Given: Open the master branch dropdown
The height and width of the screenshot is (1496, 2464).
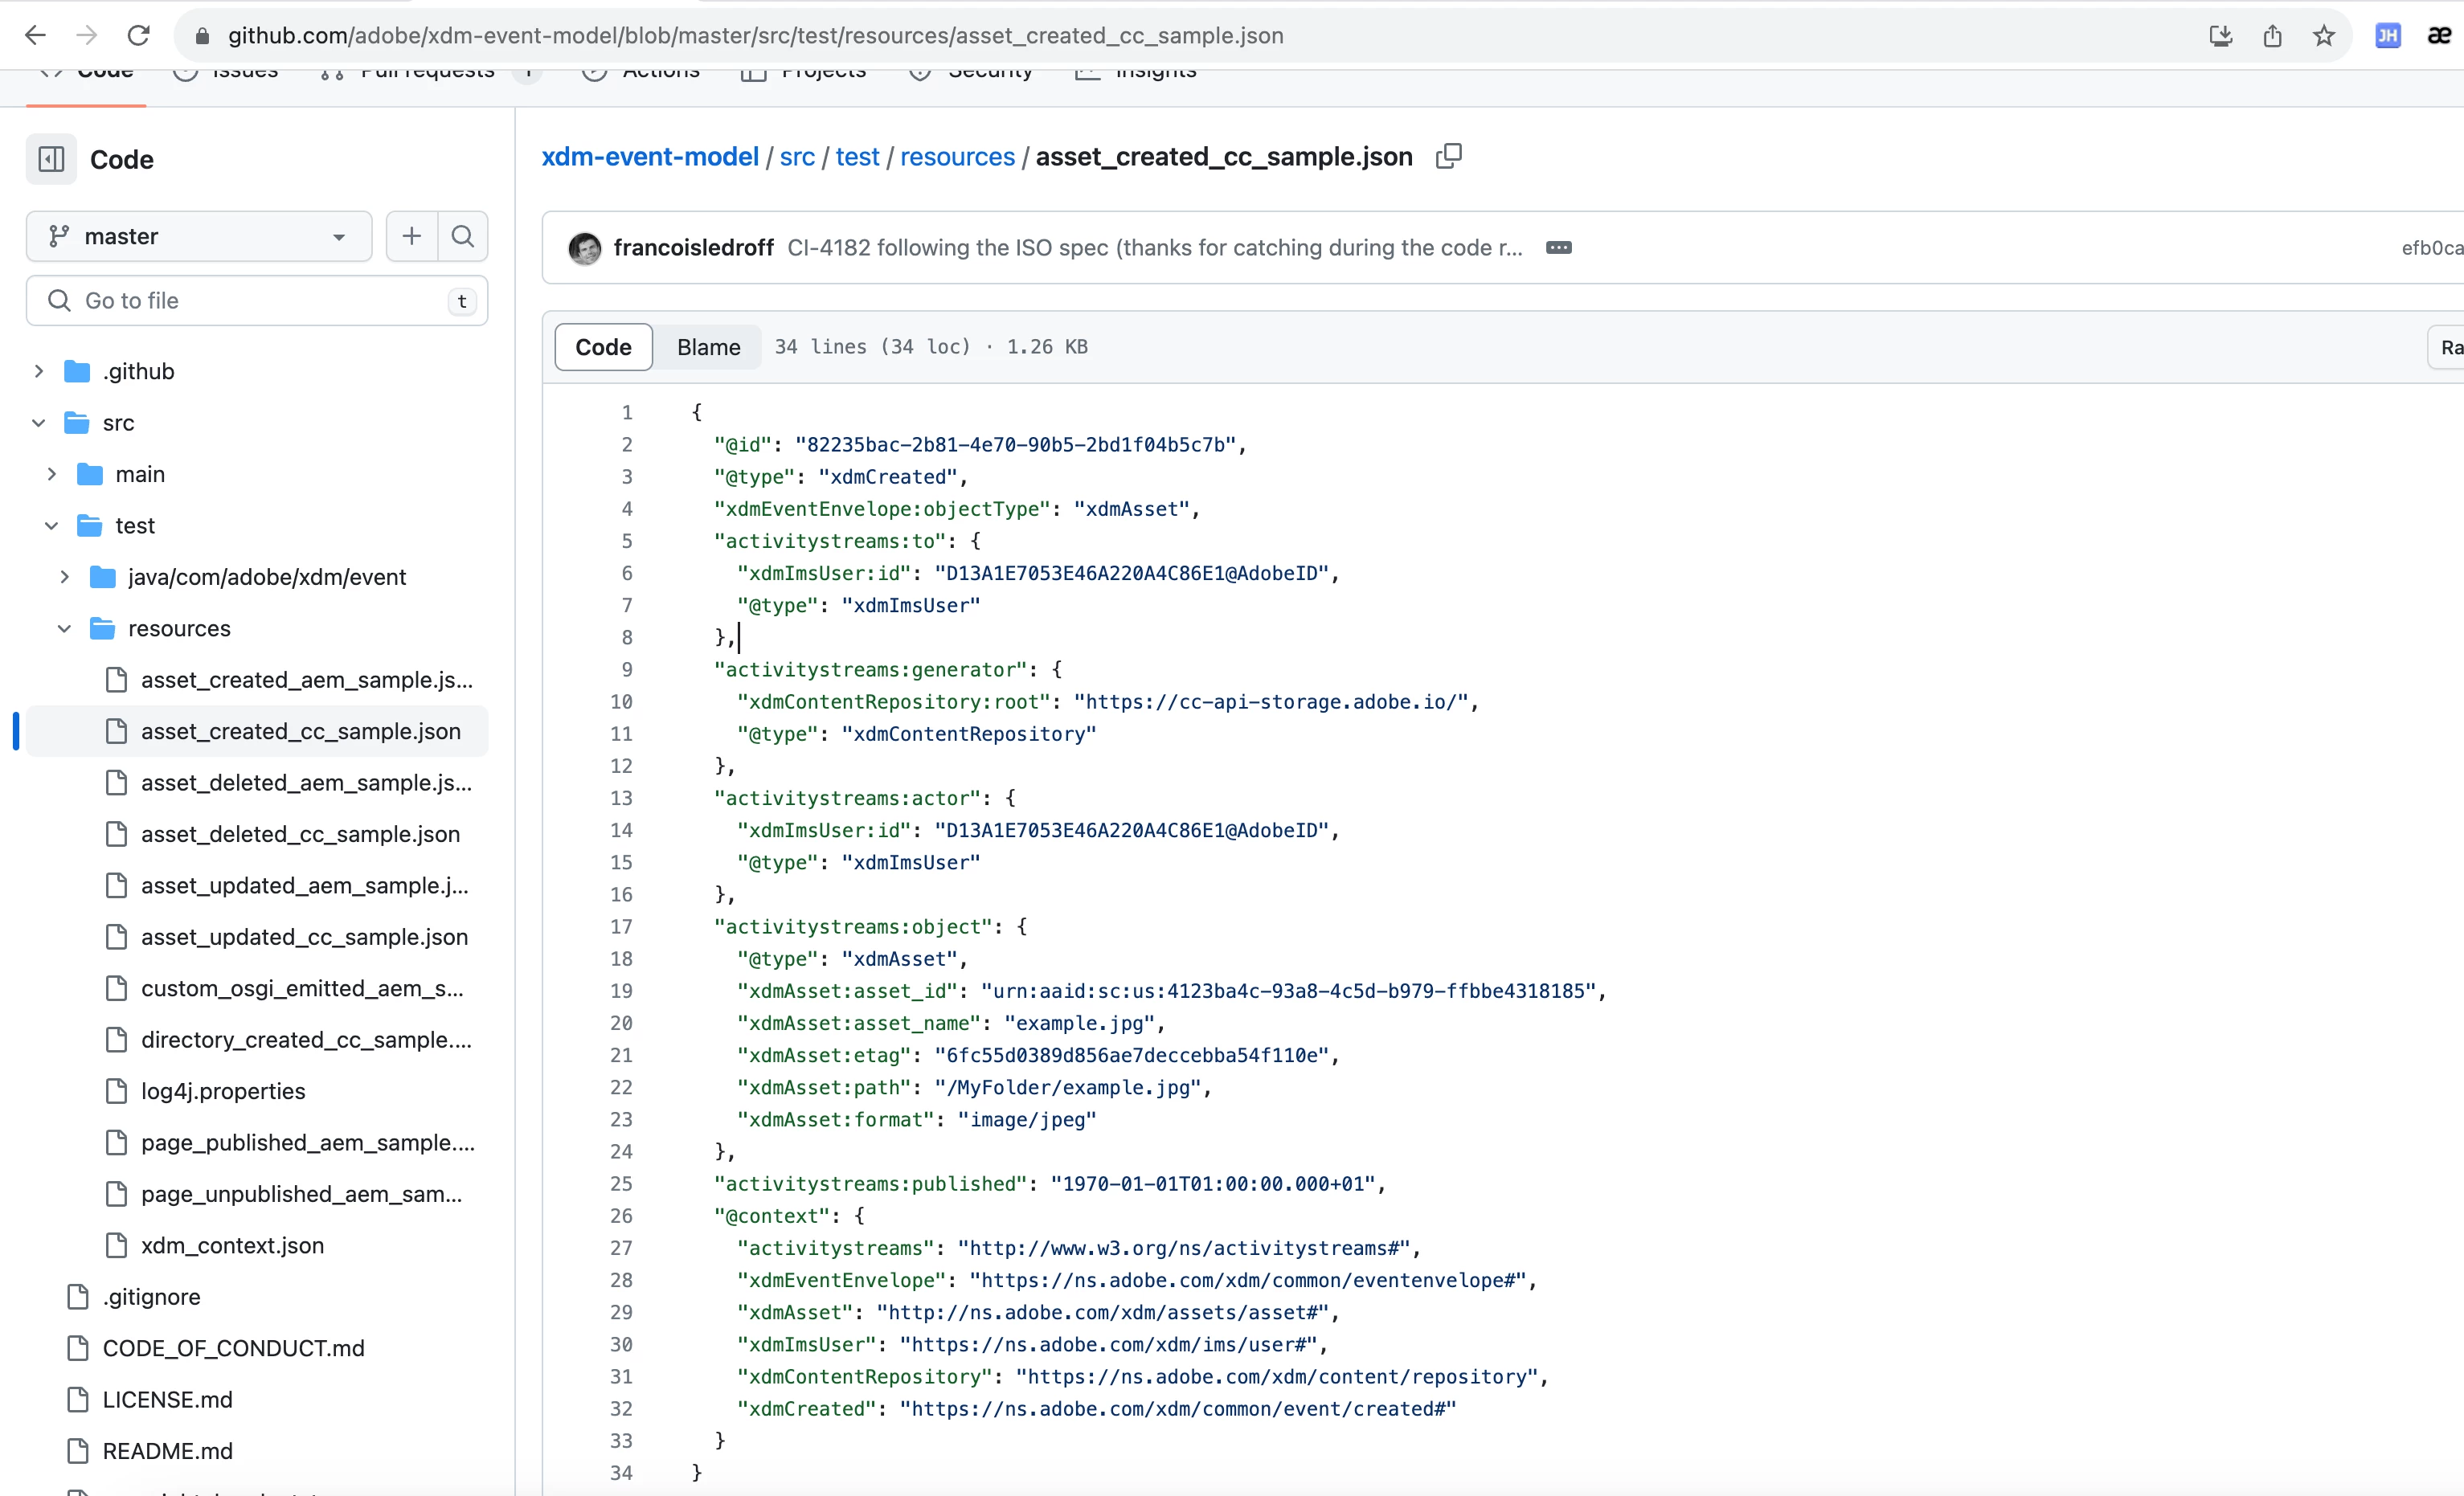Looking at the screenshot, I should [x=199, y=236].
